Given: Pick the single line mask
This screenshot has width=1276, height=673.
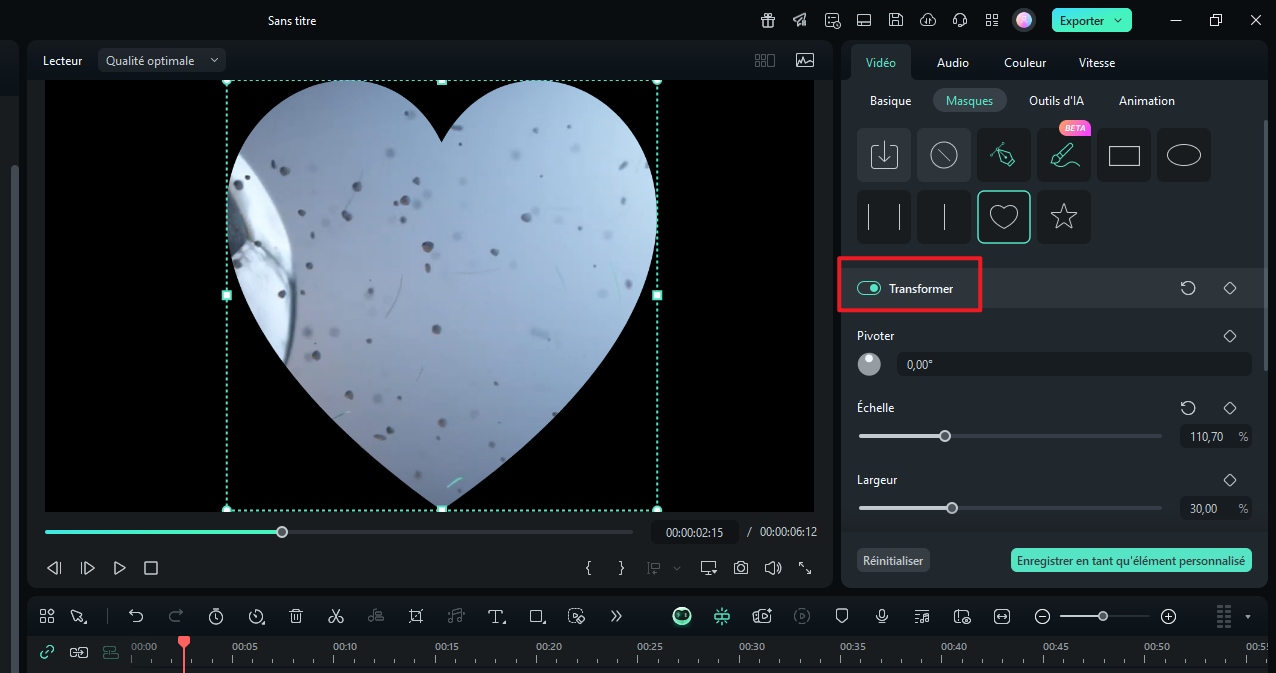Looking at the screenshot, I should tap(944, 217).
